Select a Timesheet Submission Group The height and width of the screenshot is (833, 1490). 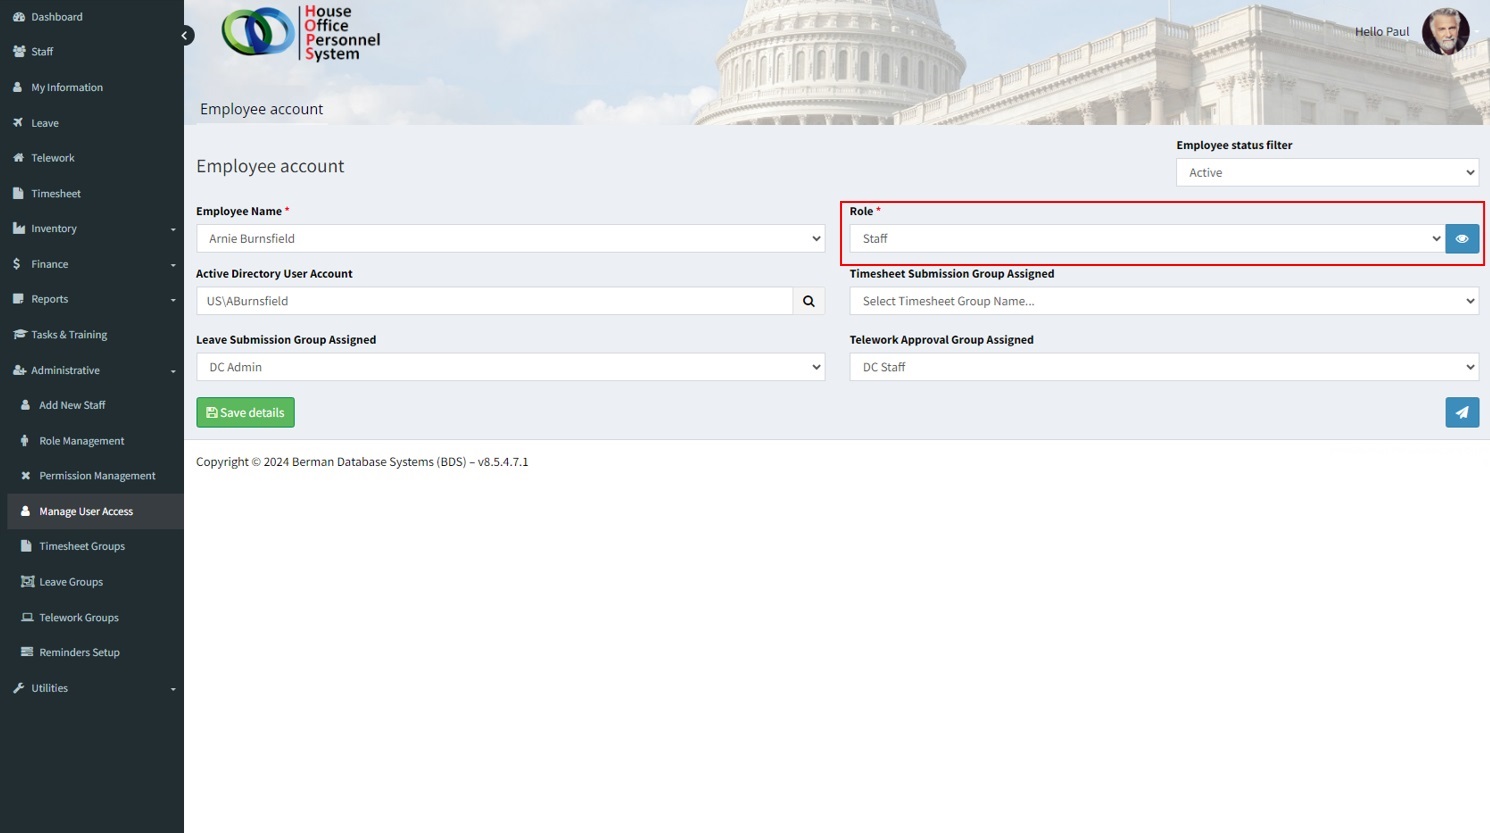pyautogui.click(x=1163, y=301)
